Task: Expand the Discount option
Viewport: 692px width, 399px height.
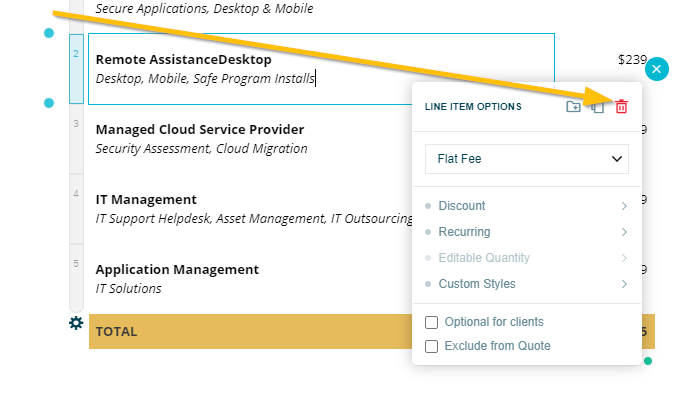Action: pos(526,206)
